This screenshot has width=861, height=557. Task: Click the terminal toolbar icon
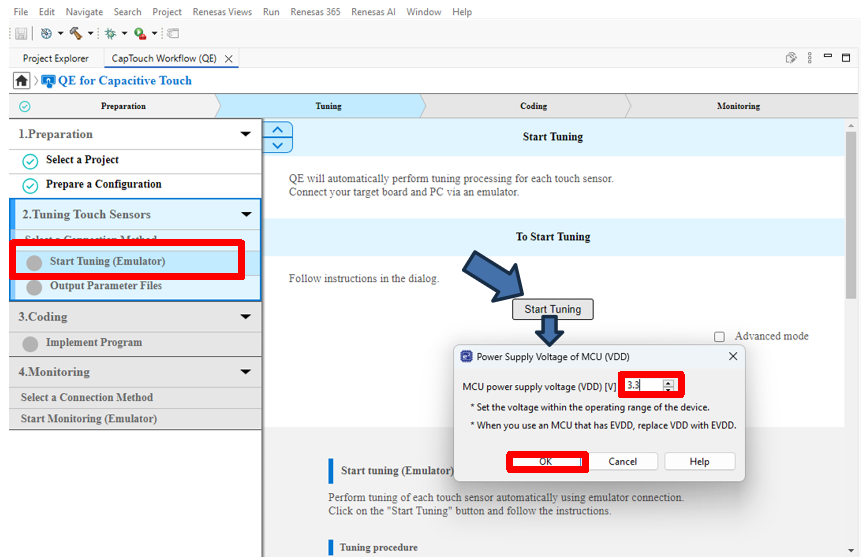pos(173,34)
